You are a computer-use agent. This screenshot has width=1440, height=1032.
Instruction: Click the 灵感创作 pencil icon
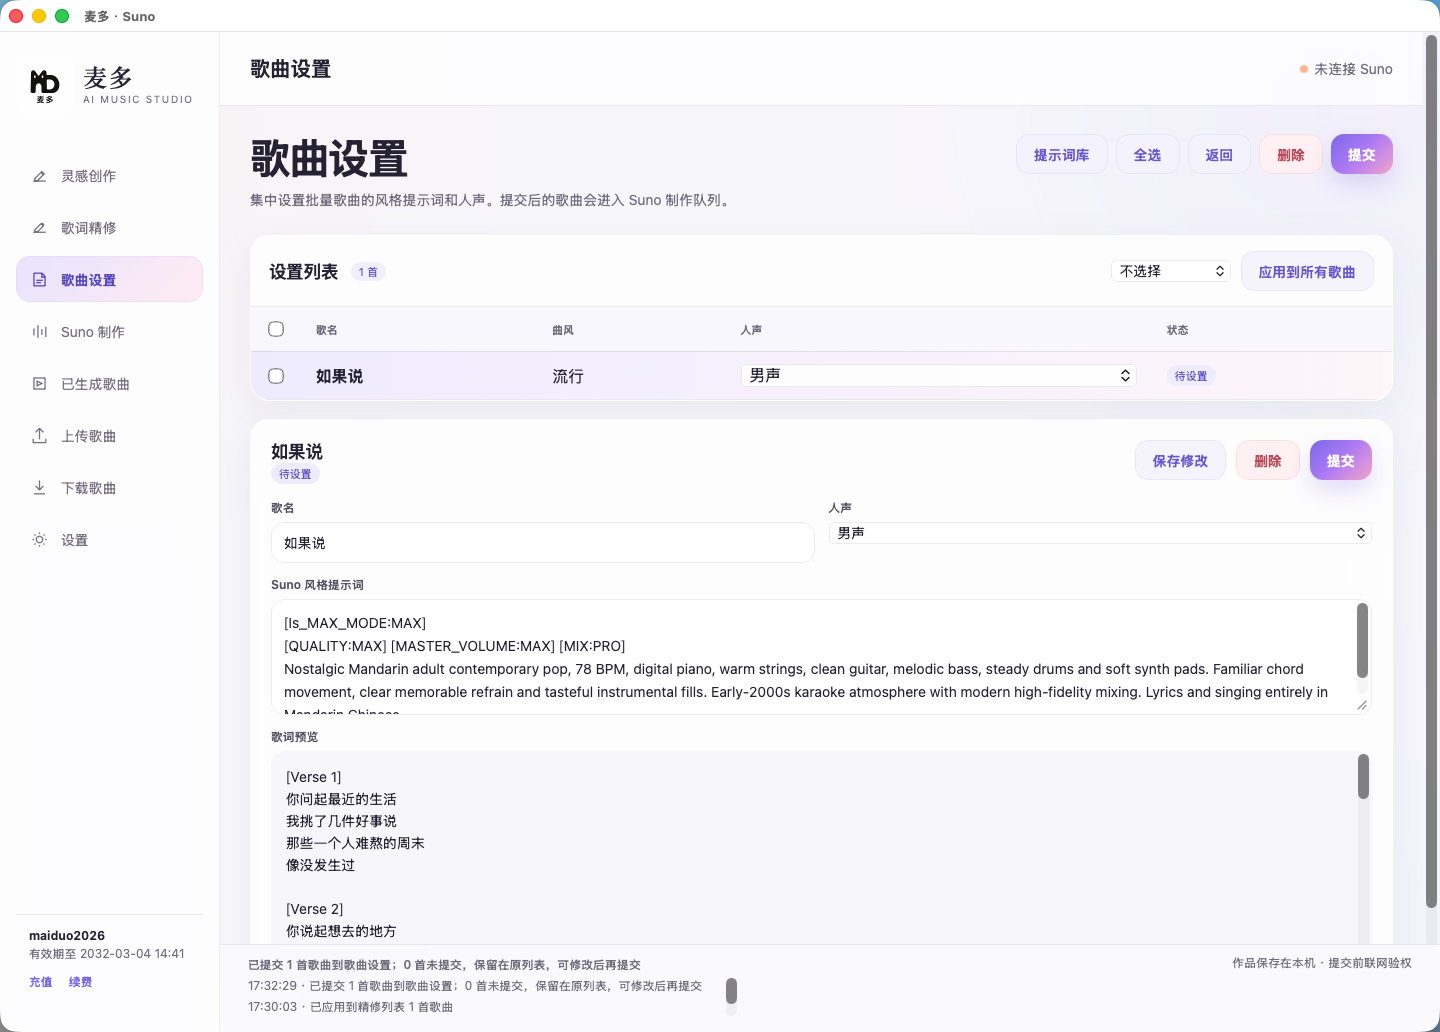39,176
